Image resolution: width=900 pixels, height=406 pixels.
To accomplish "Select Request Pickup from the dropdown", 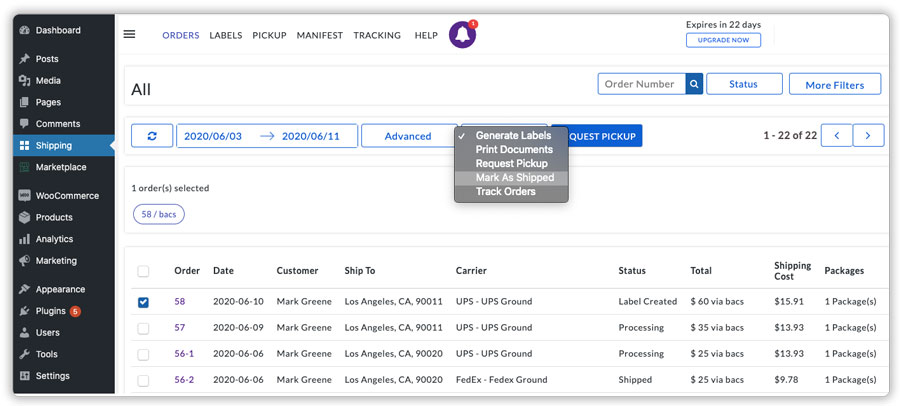I will tap(511, 164).
